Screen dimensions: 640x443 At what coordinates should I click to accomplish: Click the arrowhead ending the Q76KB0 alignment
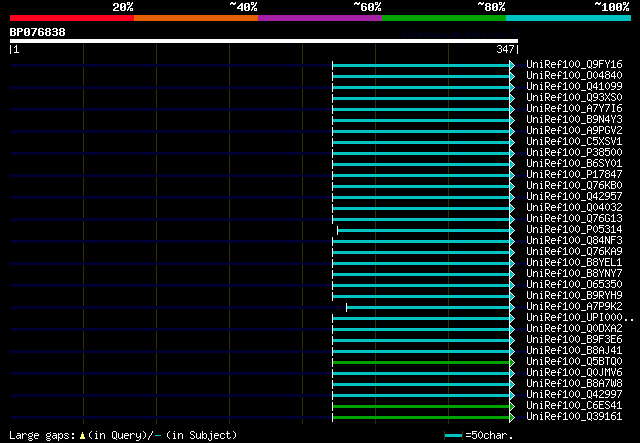tap(512, 187)
